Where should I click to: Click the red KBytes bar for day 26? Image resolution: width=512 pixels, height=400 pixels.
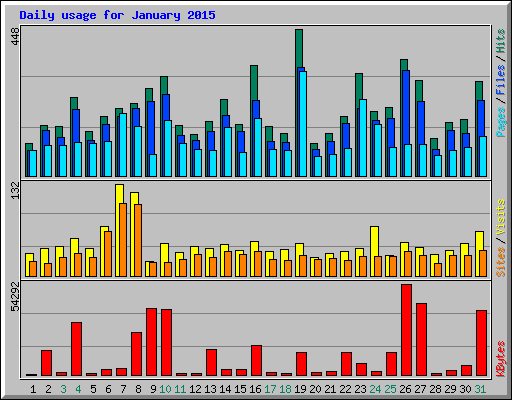[406, 330]
